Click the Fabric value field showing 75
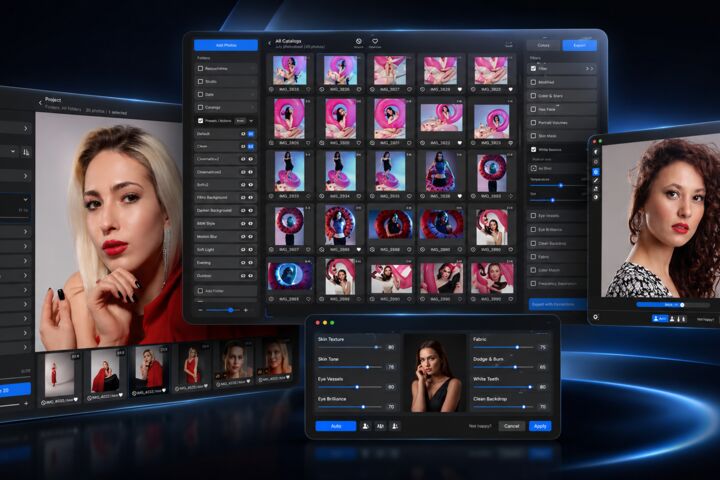Image resolution: width=720 pixels, height=480 pixels. [543, 347]
